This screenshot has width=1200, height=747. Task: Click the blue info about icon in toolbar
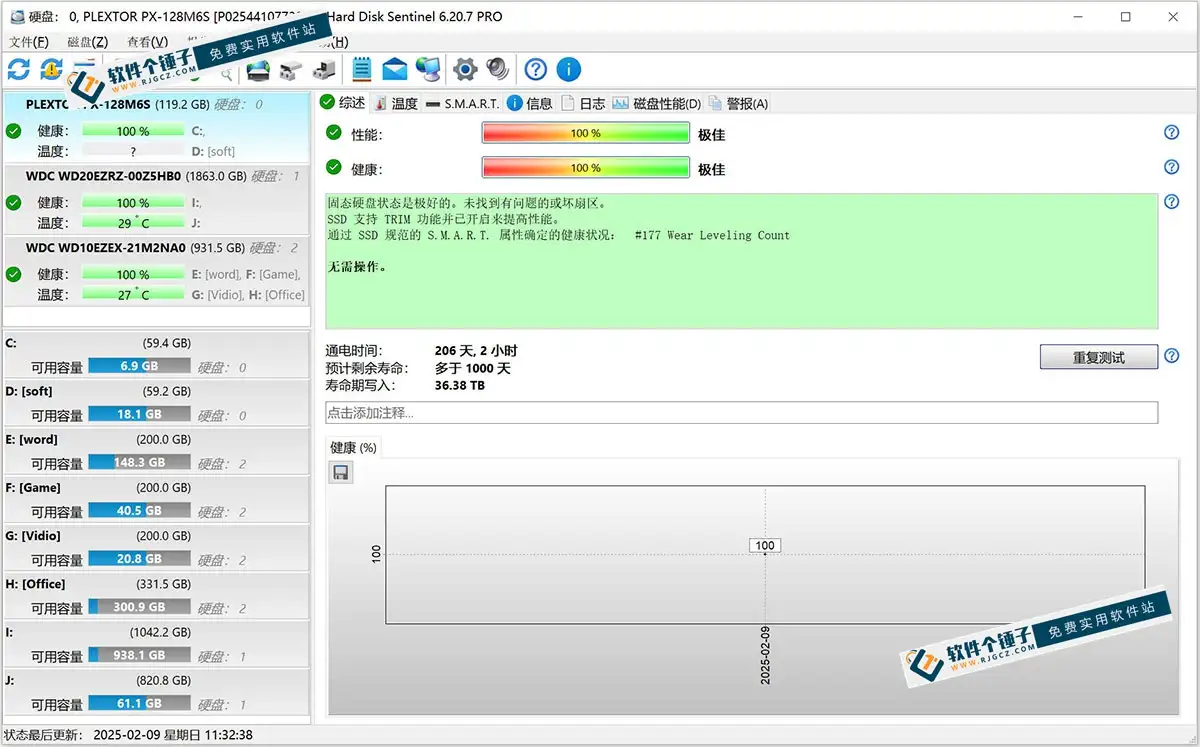(568, 69)
